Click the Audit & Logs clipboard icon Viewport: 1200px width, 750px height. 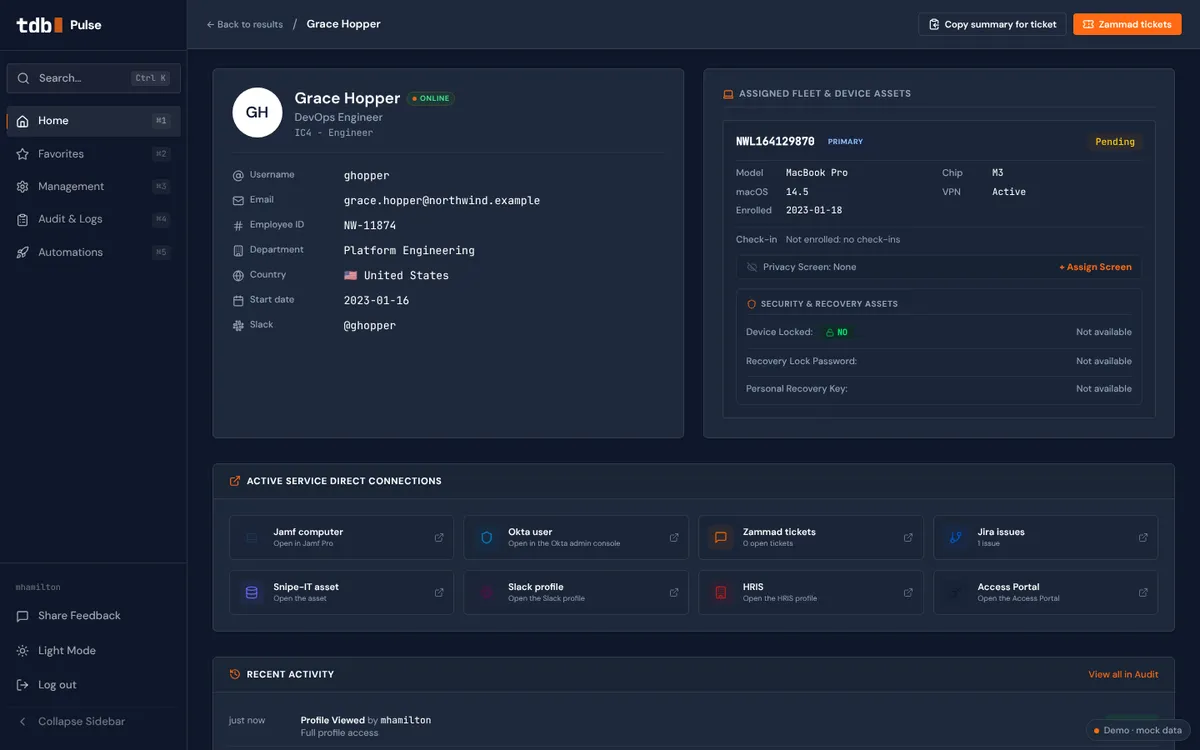[22, 219]
